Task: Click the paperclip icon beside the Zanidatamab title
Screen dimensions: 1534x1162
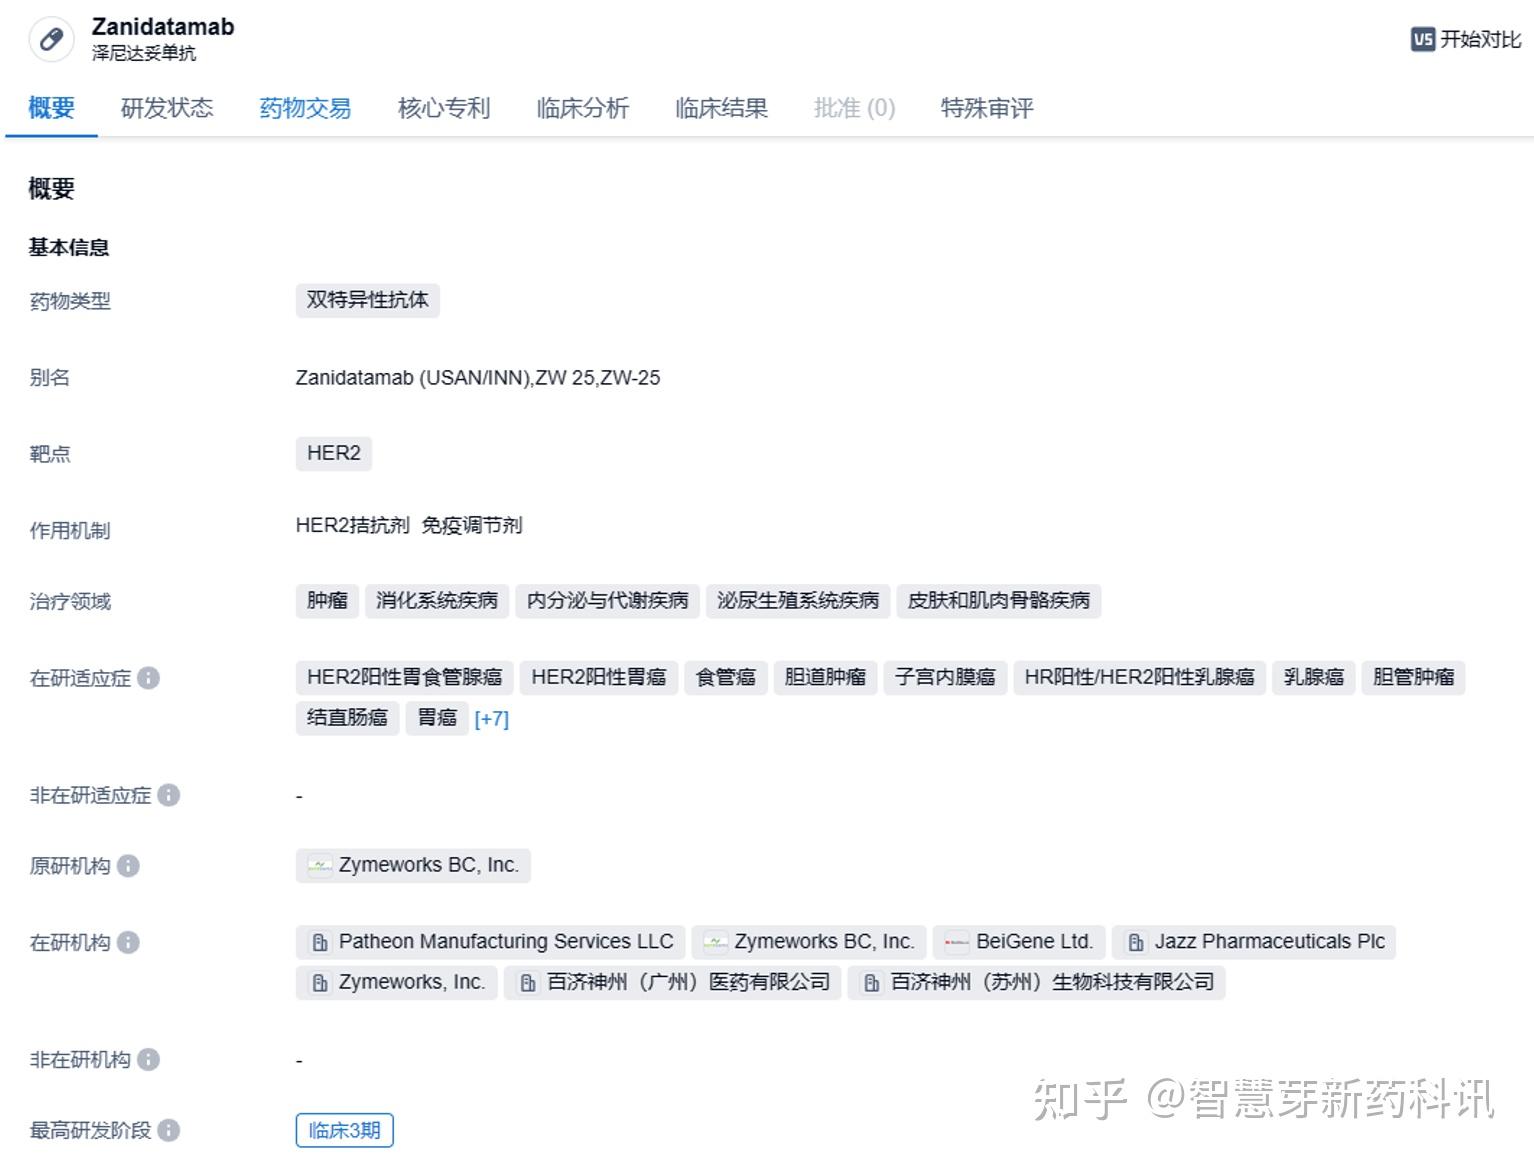Action: (50, 40)
